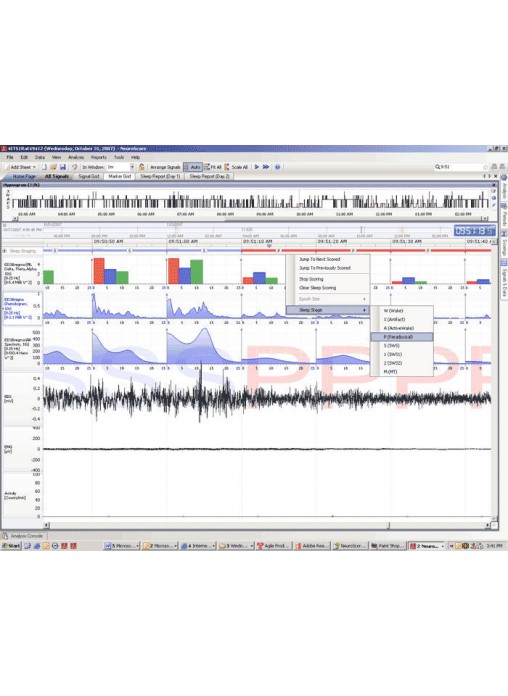Toggle the Auto scaling button

(x=193, y=167)
